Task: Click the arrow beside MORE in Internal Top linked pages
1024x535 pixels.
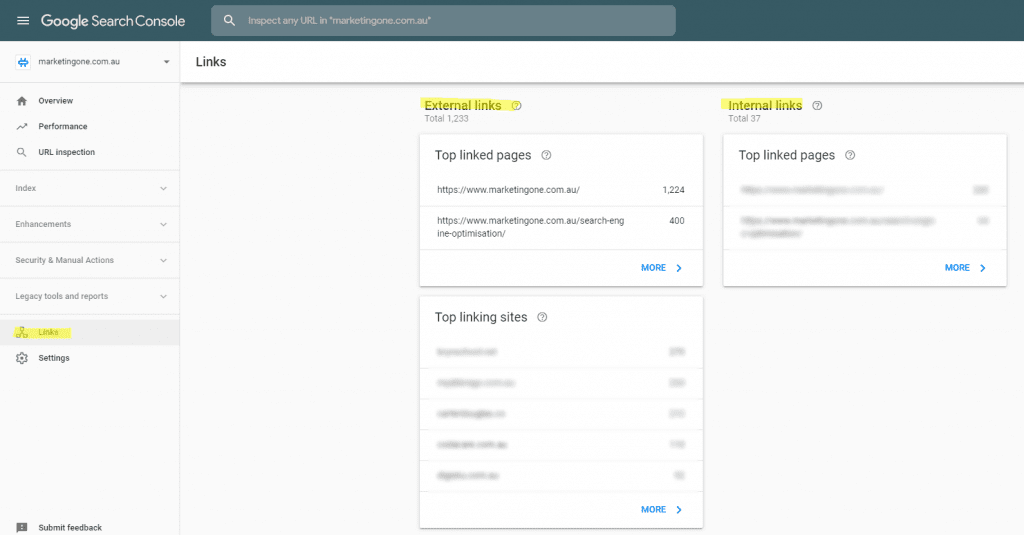Action: point(983,268)
